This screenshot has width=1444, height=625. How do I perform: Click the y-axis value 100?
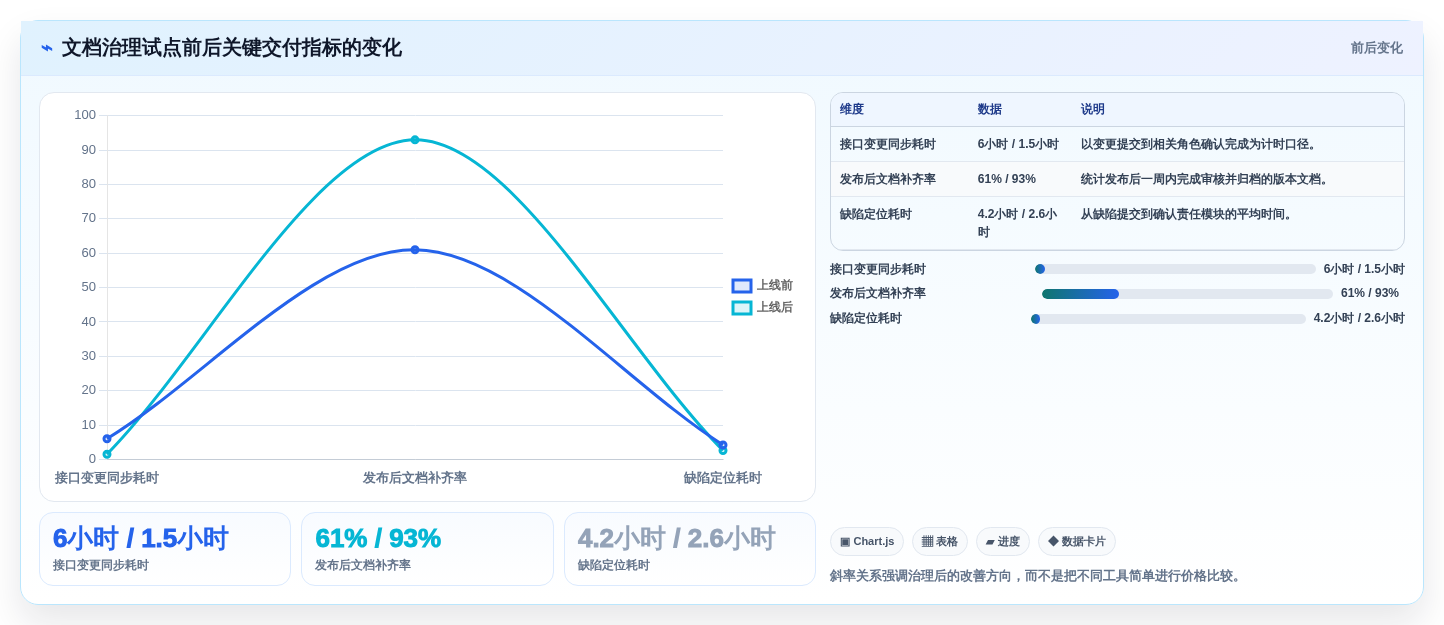85,115
